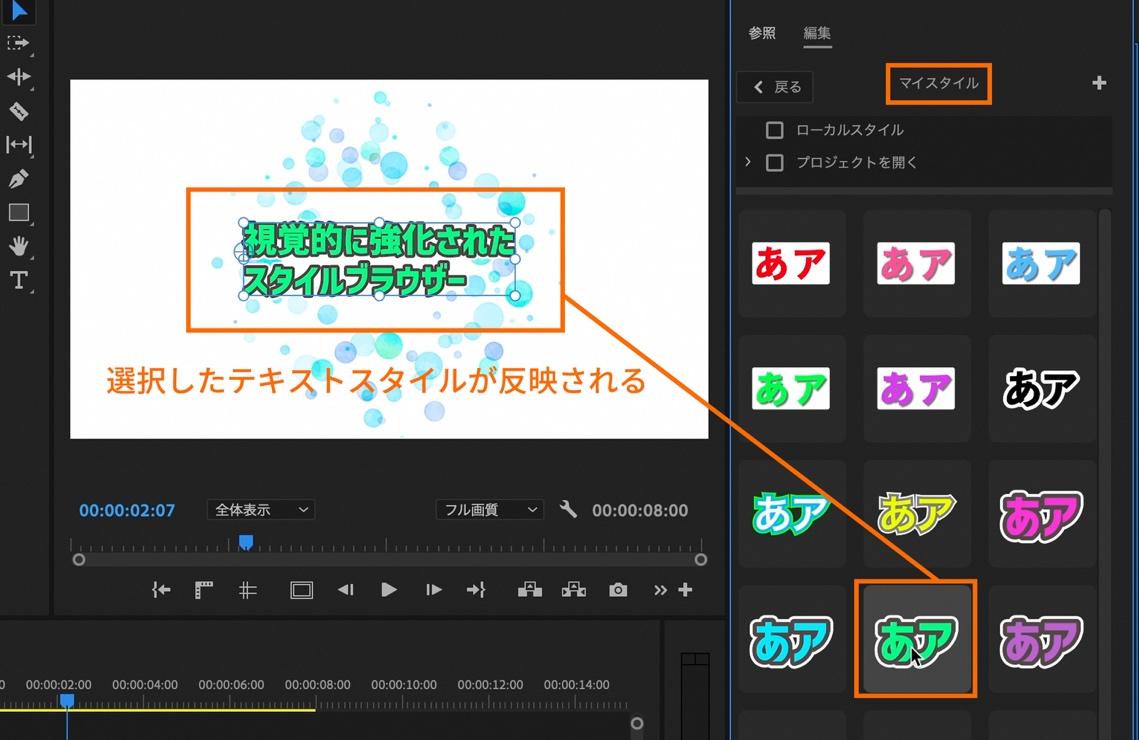Select the Track Select Forward tool
This screenshot has width=1139, height=740.
(18, 44)
